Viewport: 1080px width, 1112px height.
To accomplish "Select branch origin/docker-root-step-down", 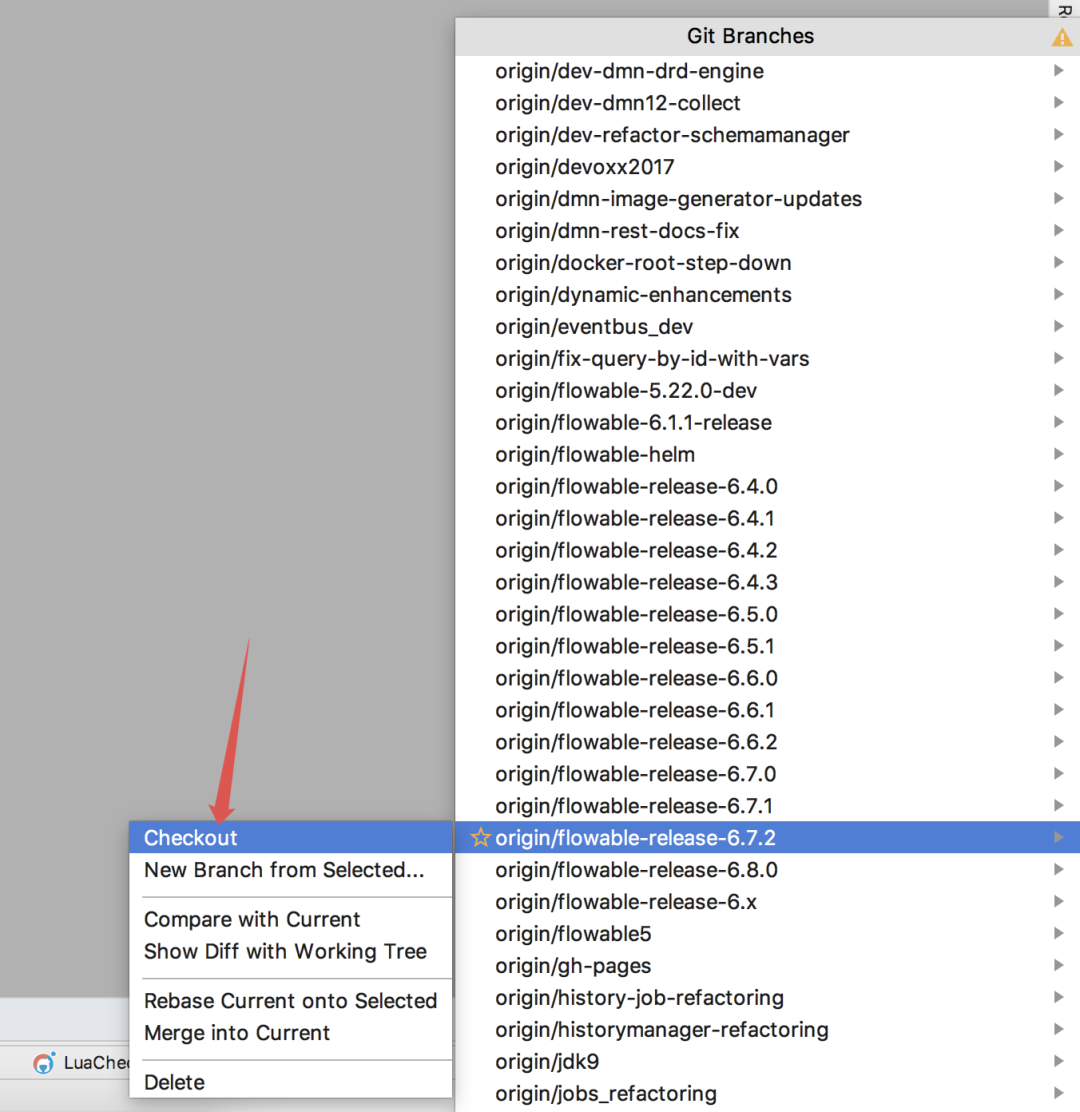I will (767, 262).
